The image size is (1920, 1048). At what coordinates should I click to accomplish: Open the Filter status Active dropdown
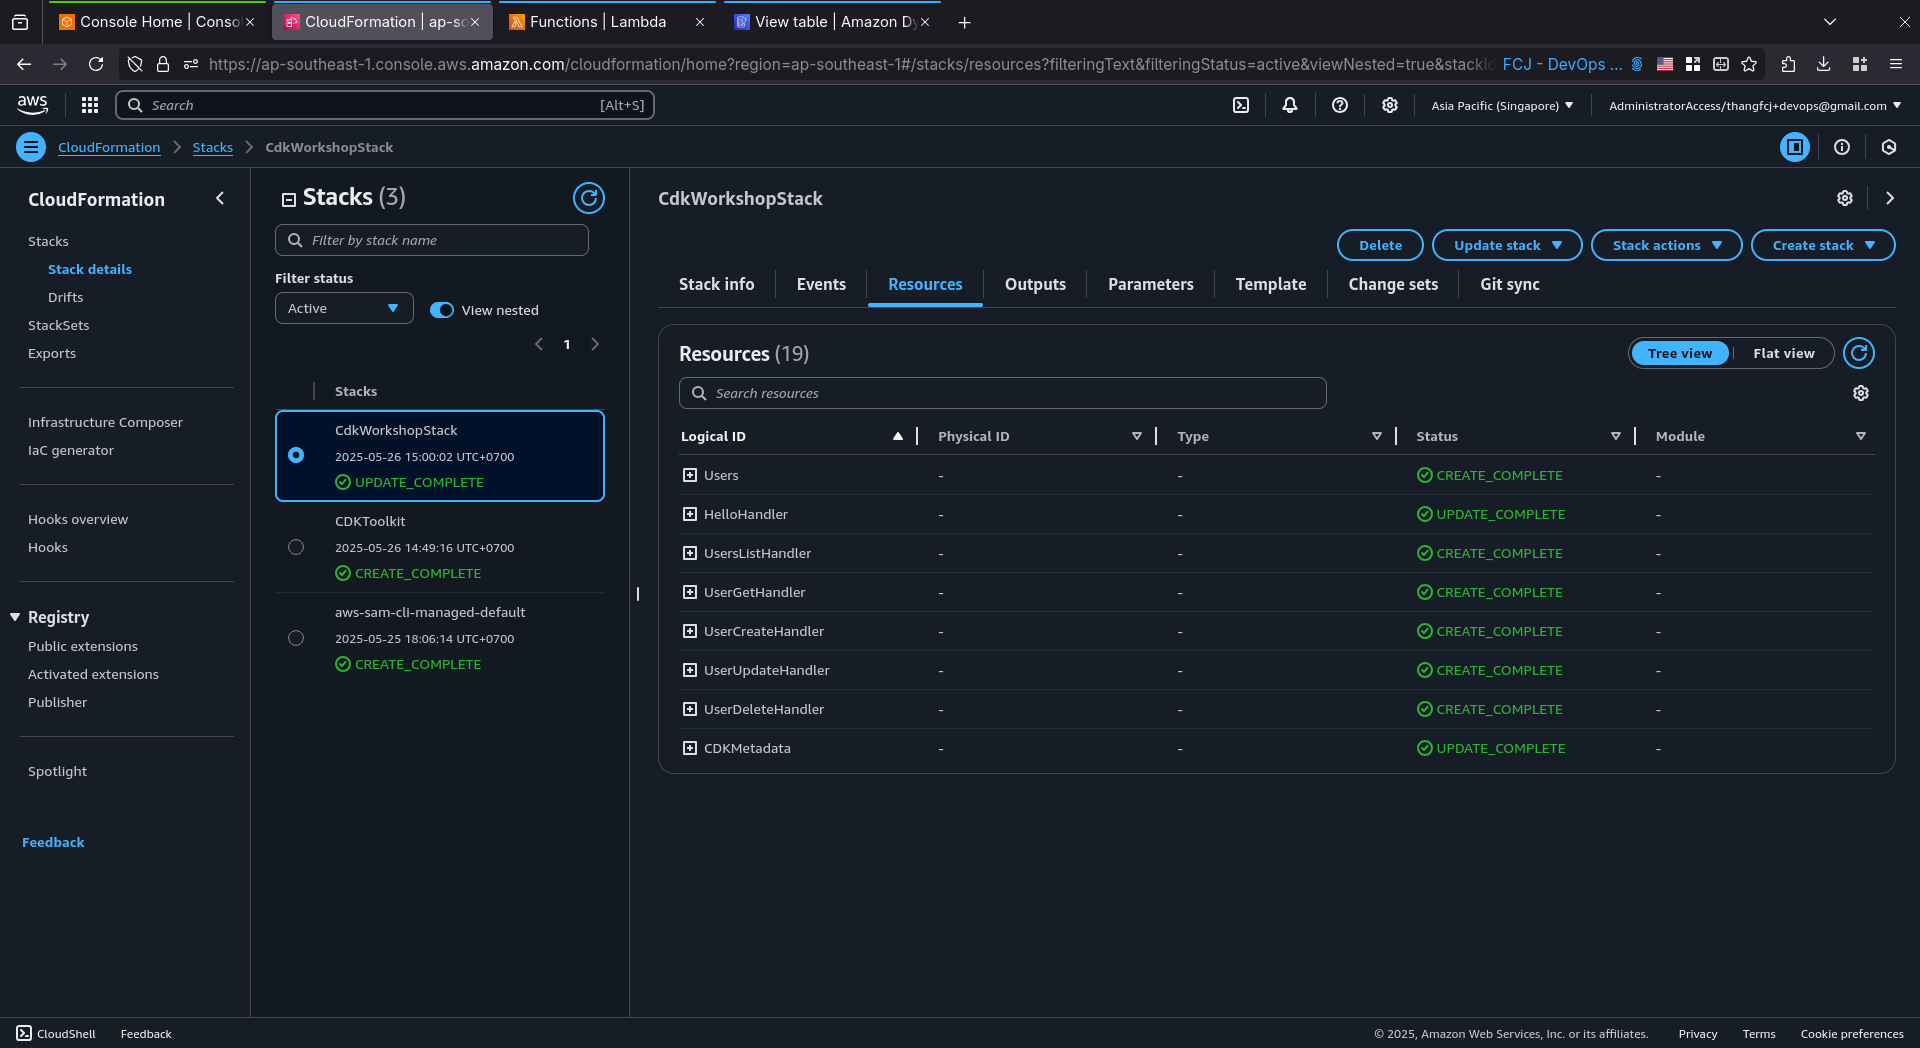pyautogui.click(x=344, y=308)
